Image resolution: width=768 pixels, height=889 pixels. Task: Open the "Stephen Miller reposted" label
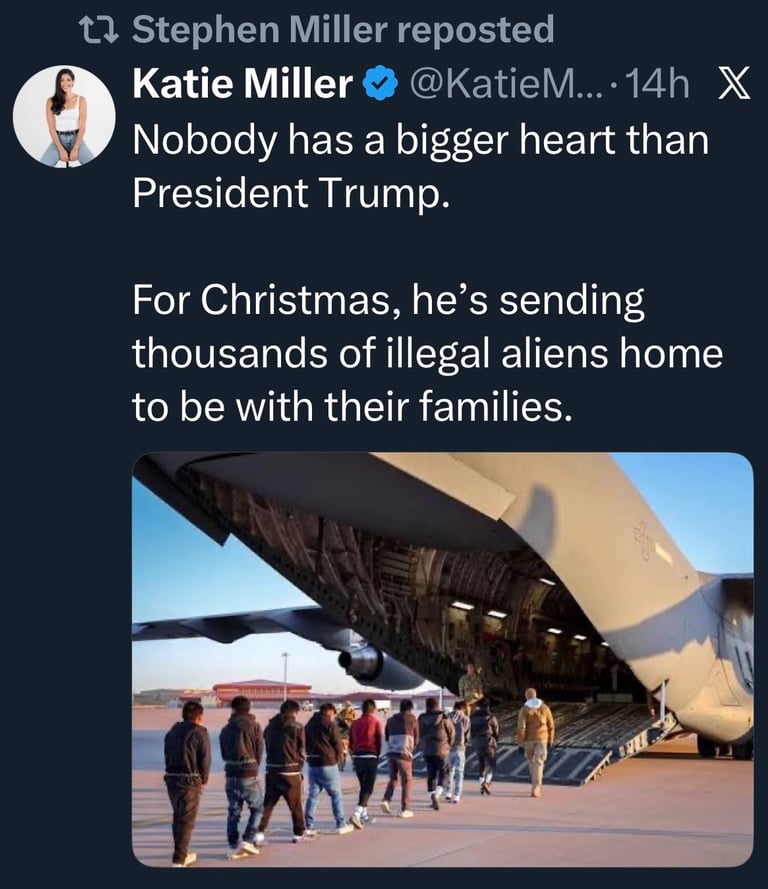(342, 30)
